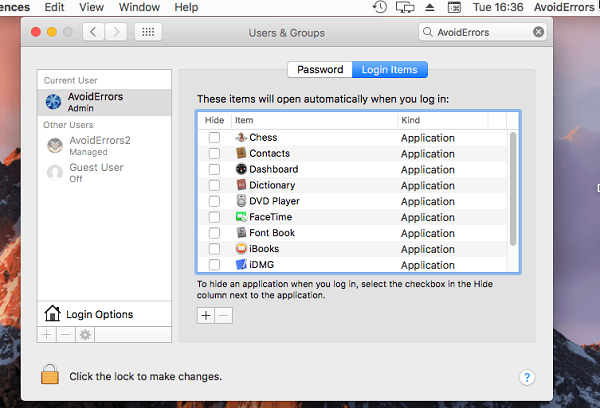
Task: Click the Font Book app icon
Action: tap(241, 233)
